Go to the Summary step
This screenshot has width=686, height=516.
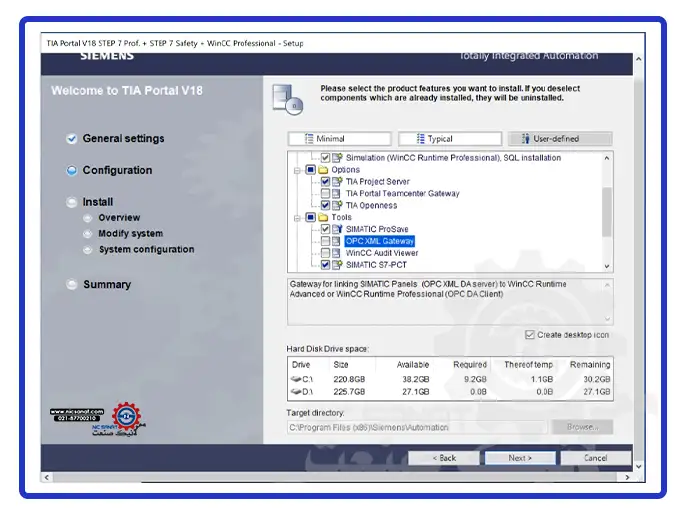coord(107,284)
